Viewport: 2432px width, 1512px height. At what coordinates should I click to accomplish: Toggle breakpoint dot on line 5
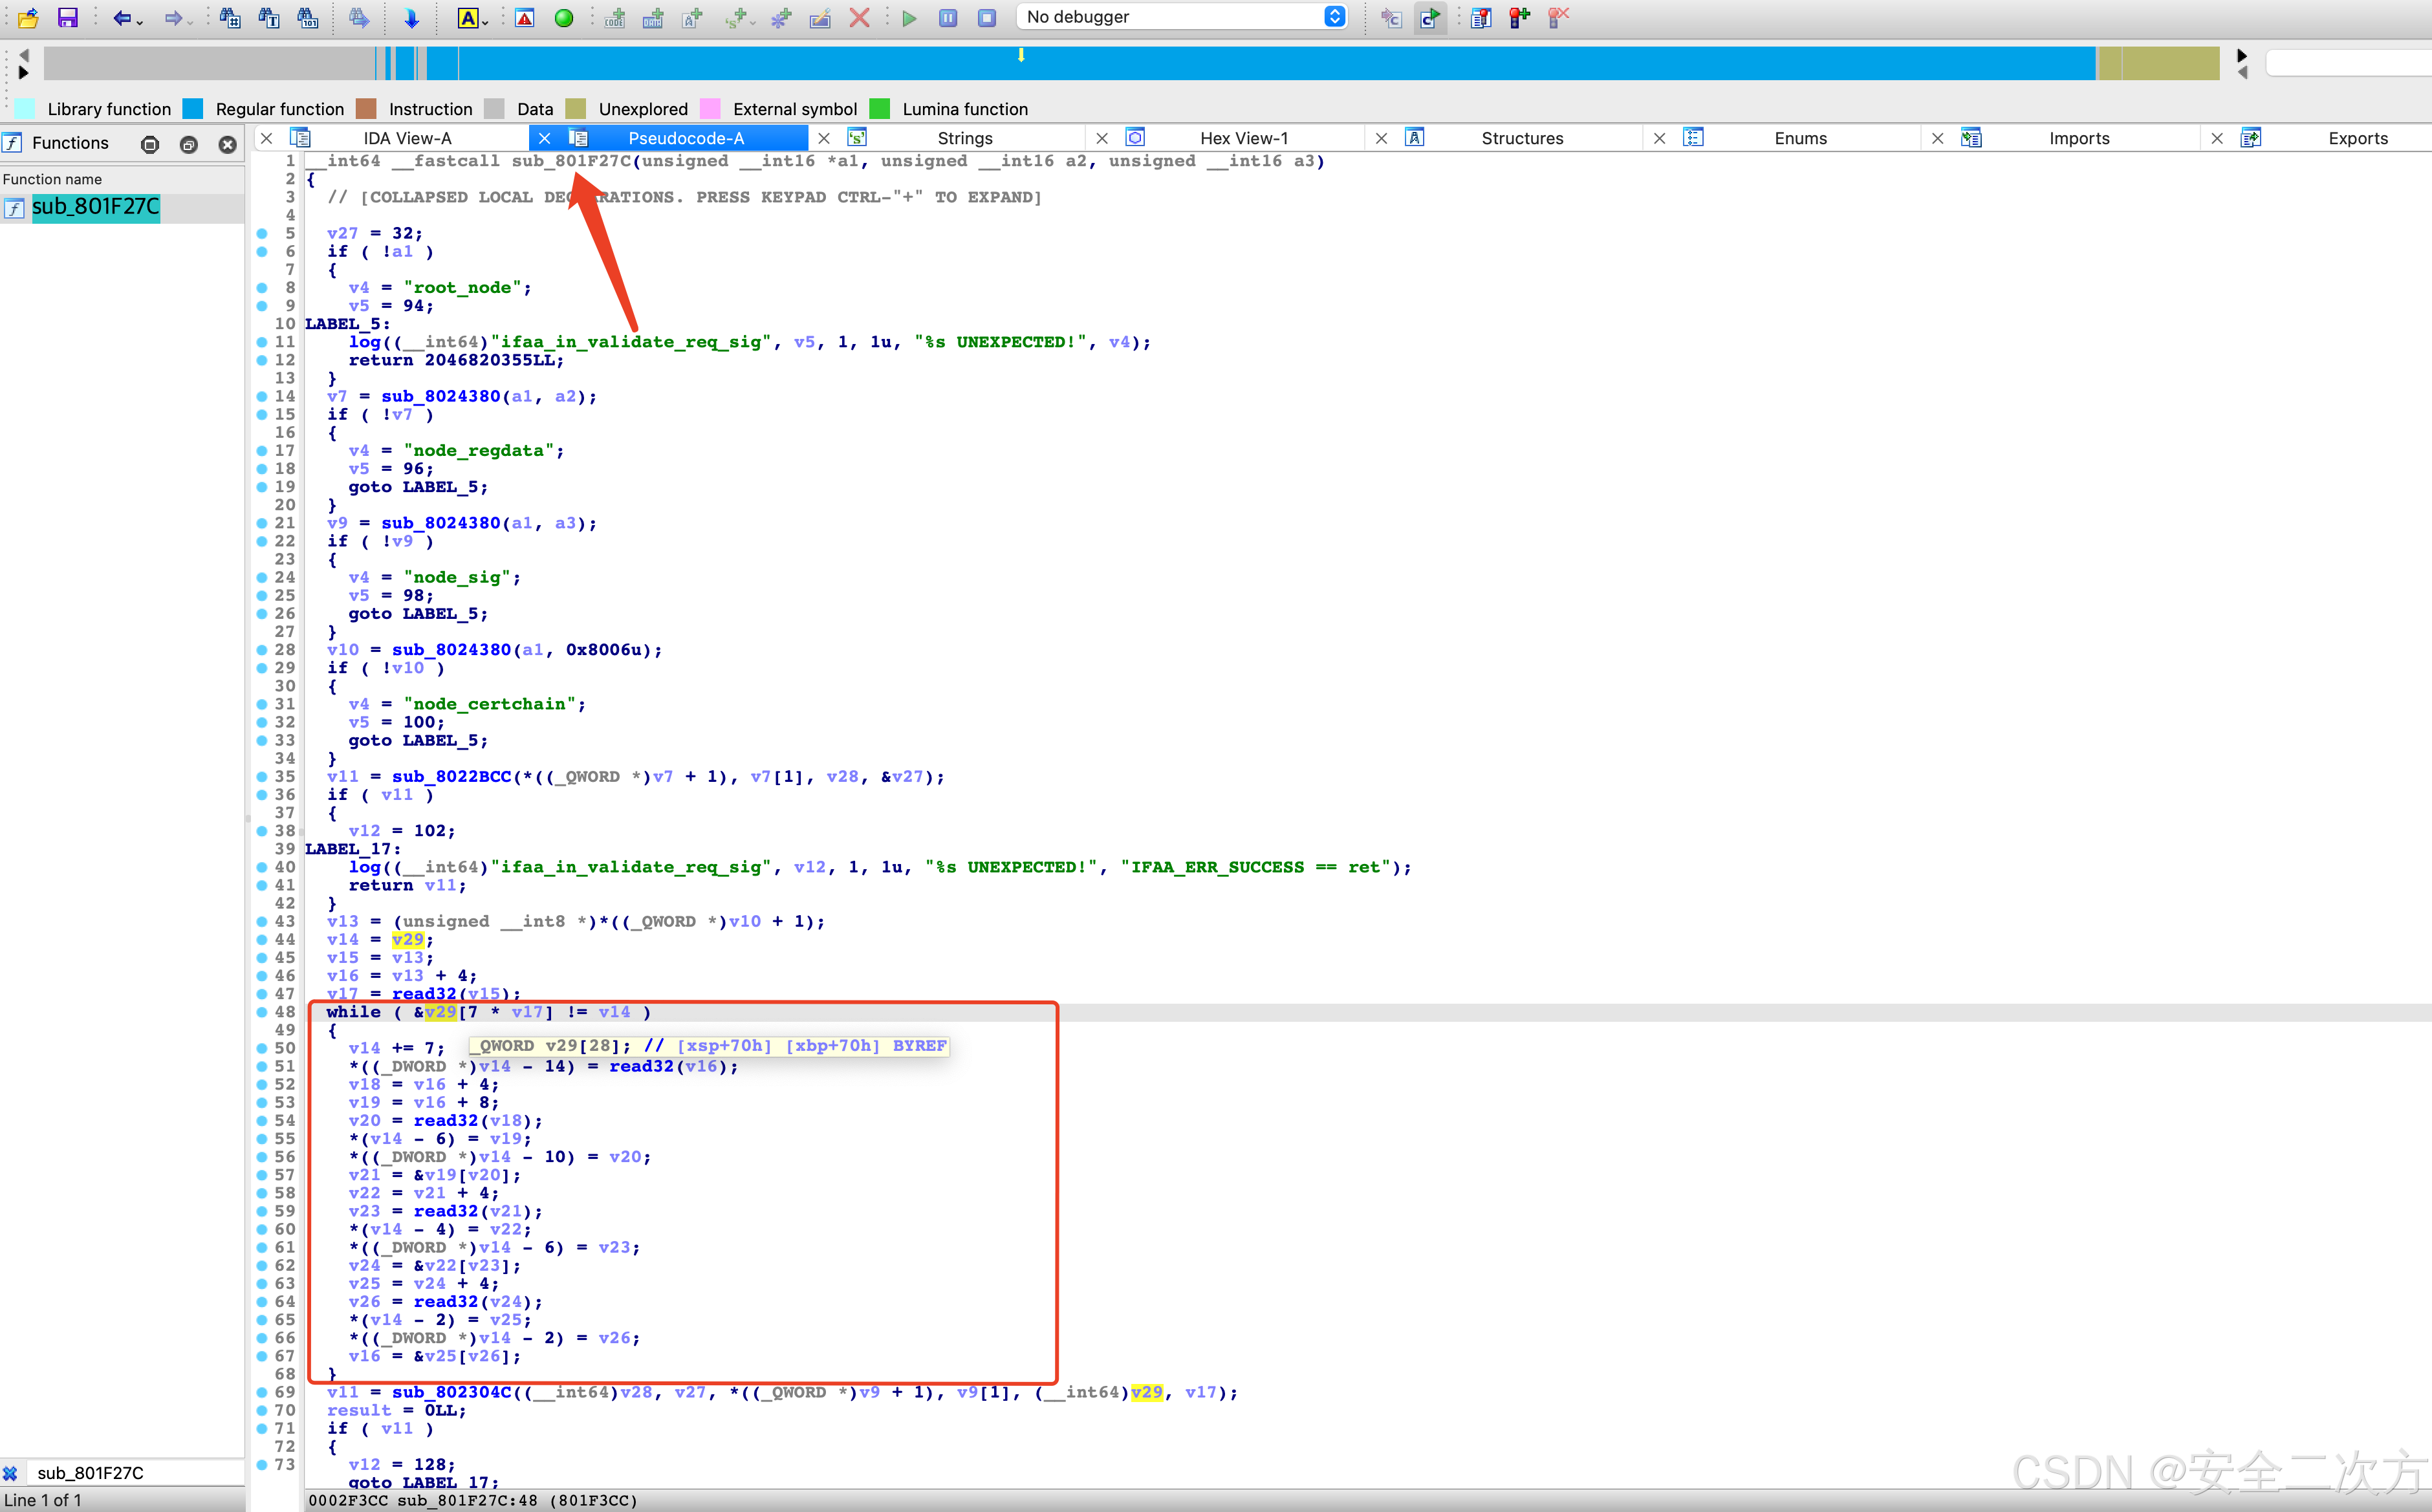pyautogui.click(x=262, y=233)
